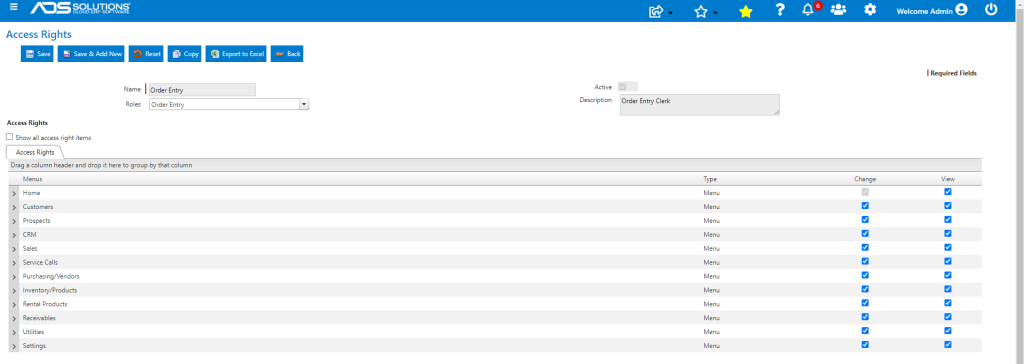Expand the Rental Products row
Screen dimensions: 1024x364
(x=14, y=305)
